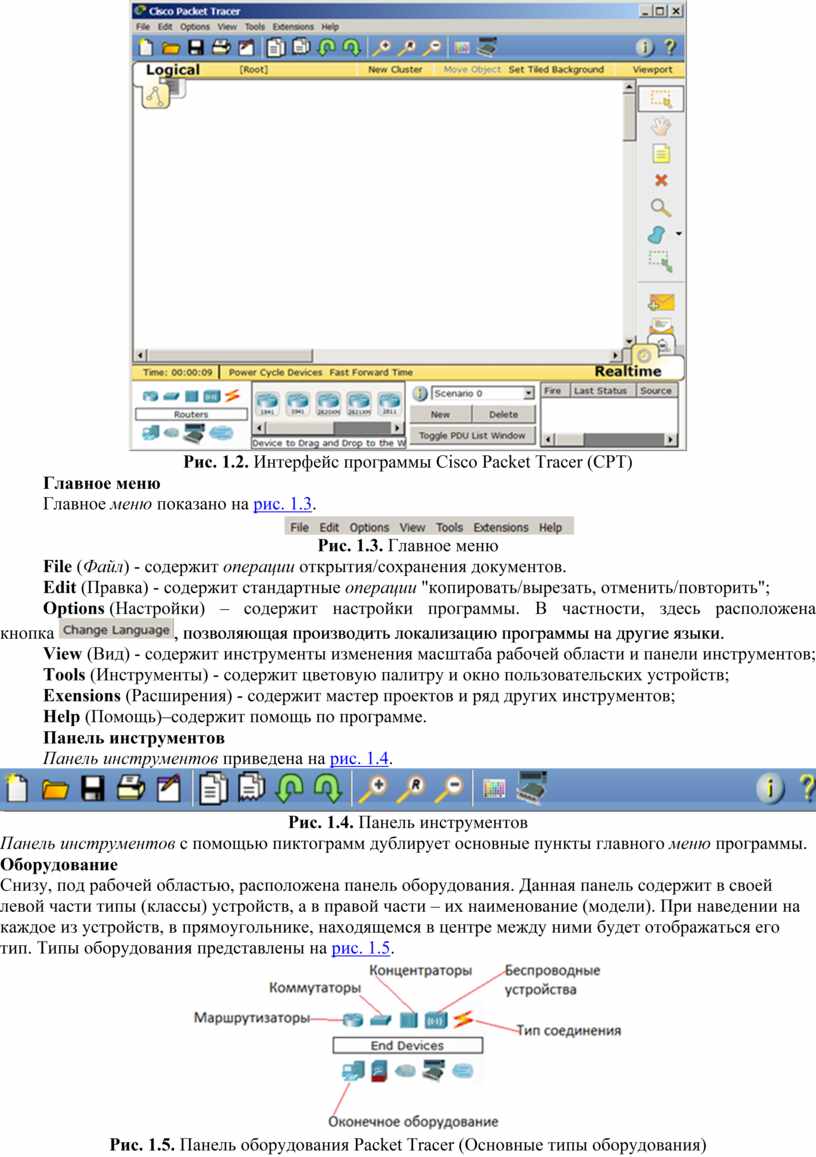Click Routers category icon in Figure 1.2 device panel

[151, 396]
